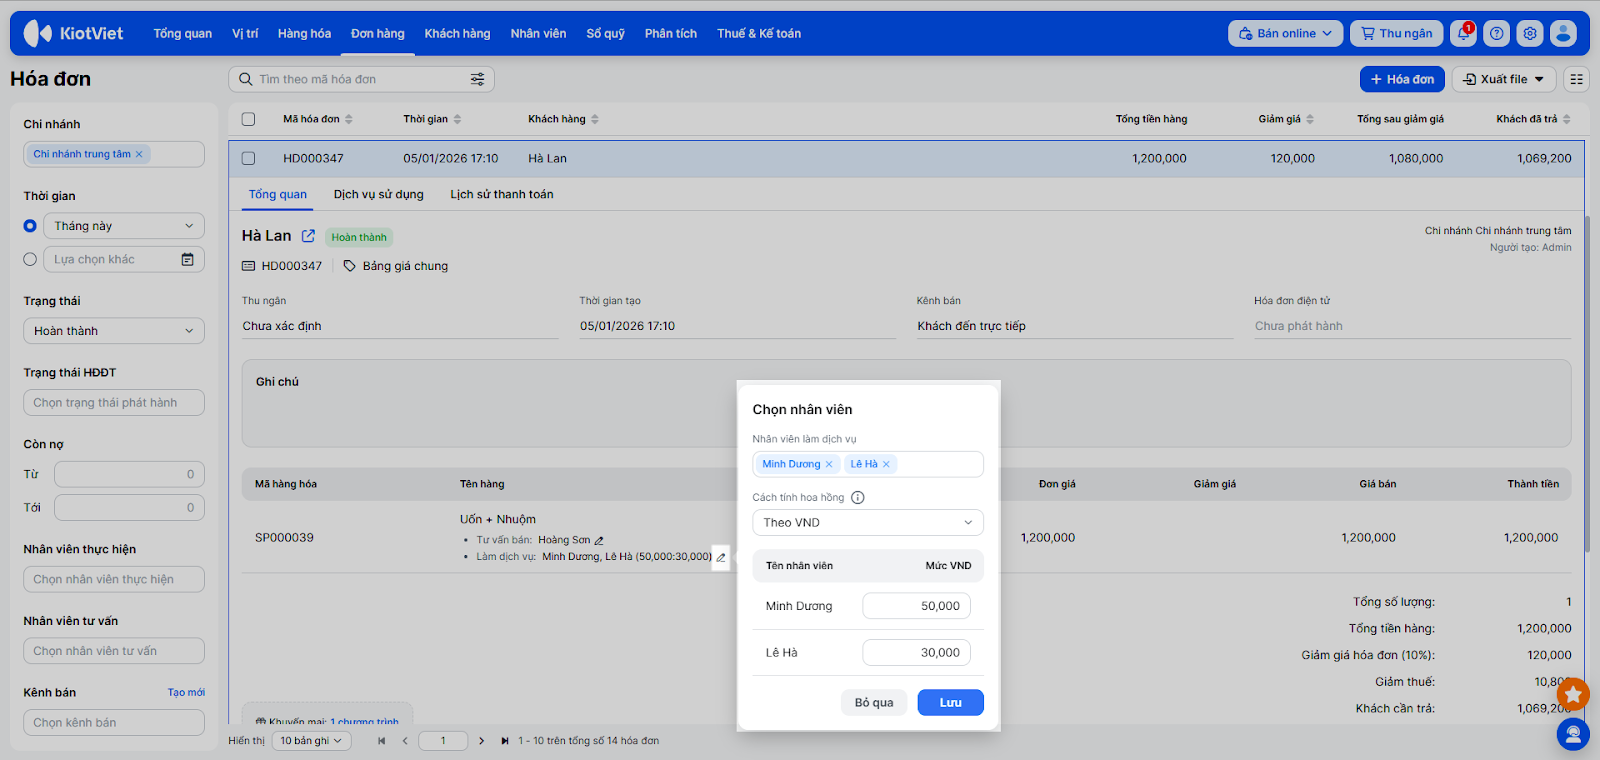This screenshot has width=1600, height=760.
Task: Click the column display settings icon
Action: pos(1576,79)
